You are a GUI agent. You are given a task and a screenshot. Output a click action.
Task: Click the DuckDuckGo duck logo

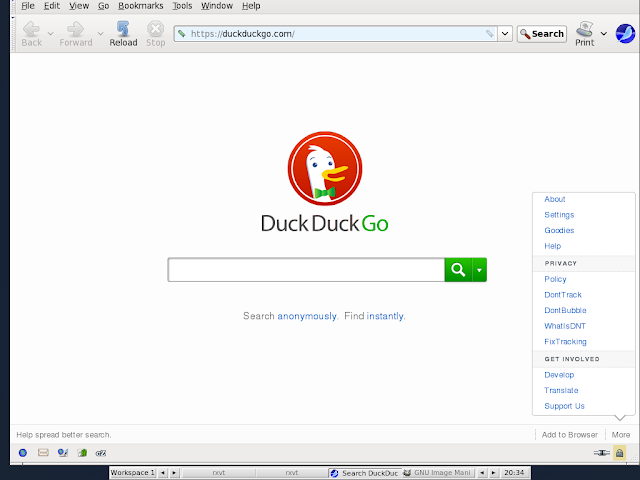pyautogui.click(x=325, y=168)
